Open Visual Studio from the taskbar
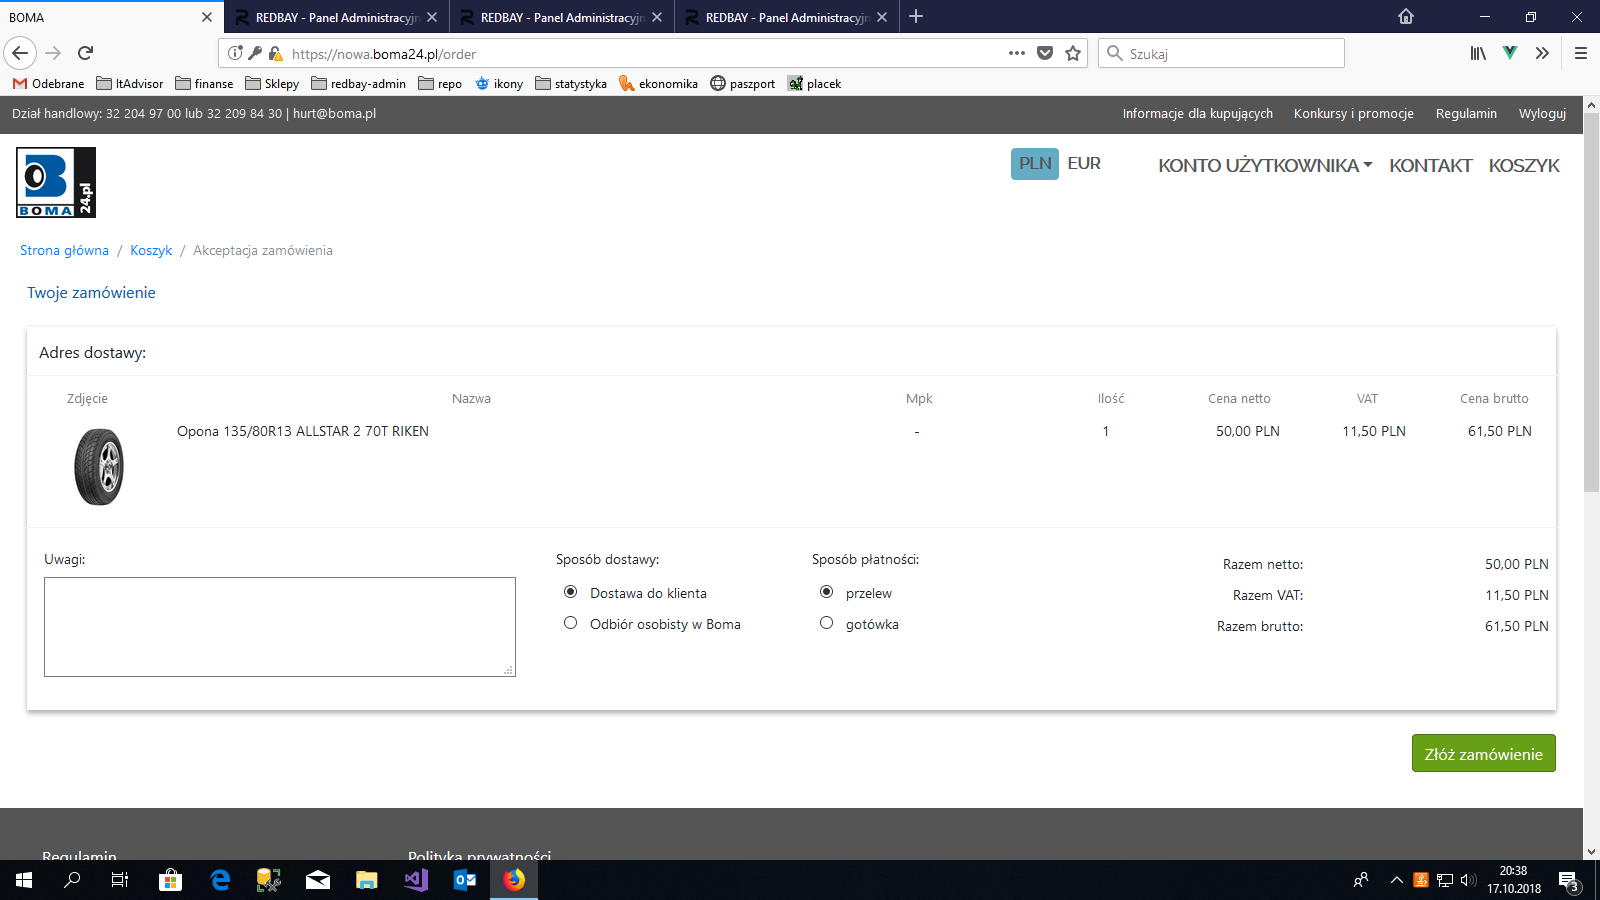Image resolution: width=1600 pixels, height=900 pixels. point(416,880)
